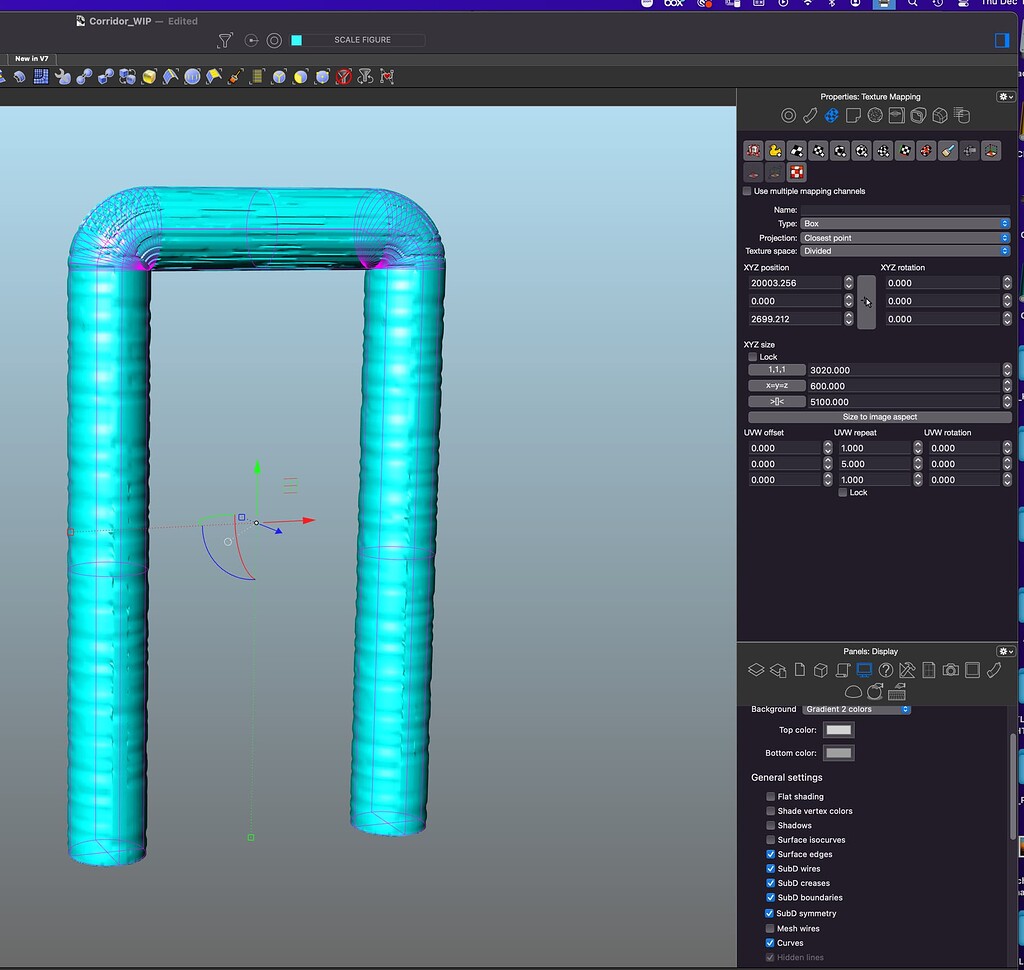Toggle the Lock checkbox under UVW rotation
Image resolution: width=1024 pixels, height=970 pixels.
pyautogui.click(x=843, y=492)
